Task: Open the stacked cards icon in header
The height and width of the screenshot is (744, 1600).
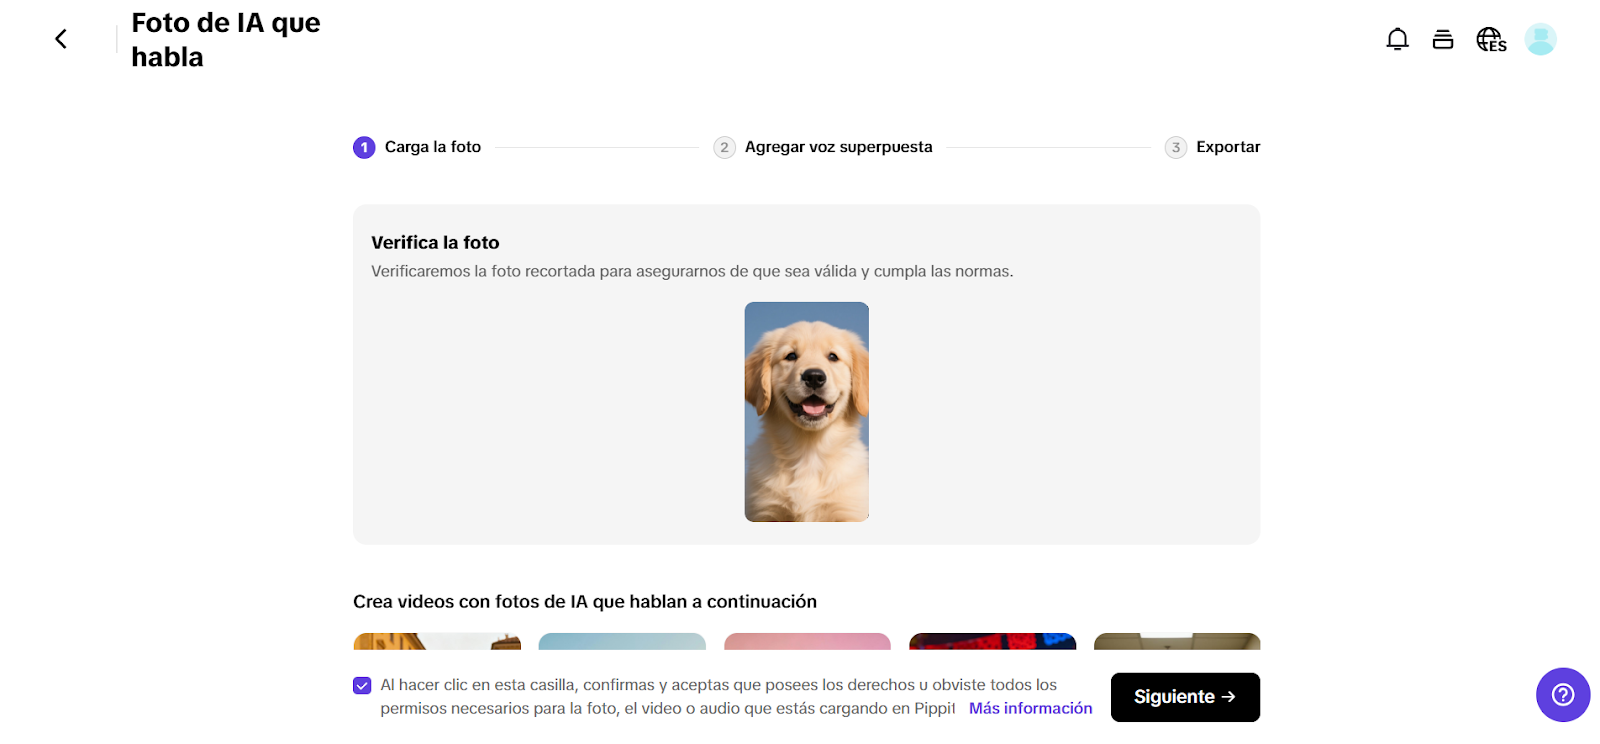Action: click(x=1442, y=39)
